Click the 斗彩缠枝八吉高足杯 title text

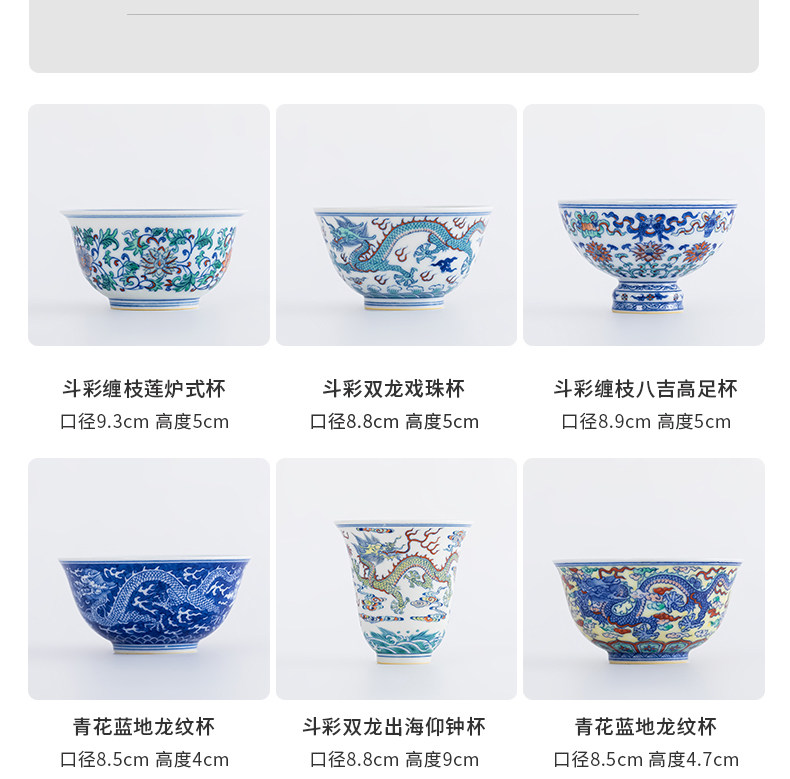[x=645, y=389]
